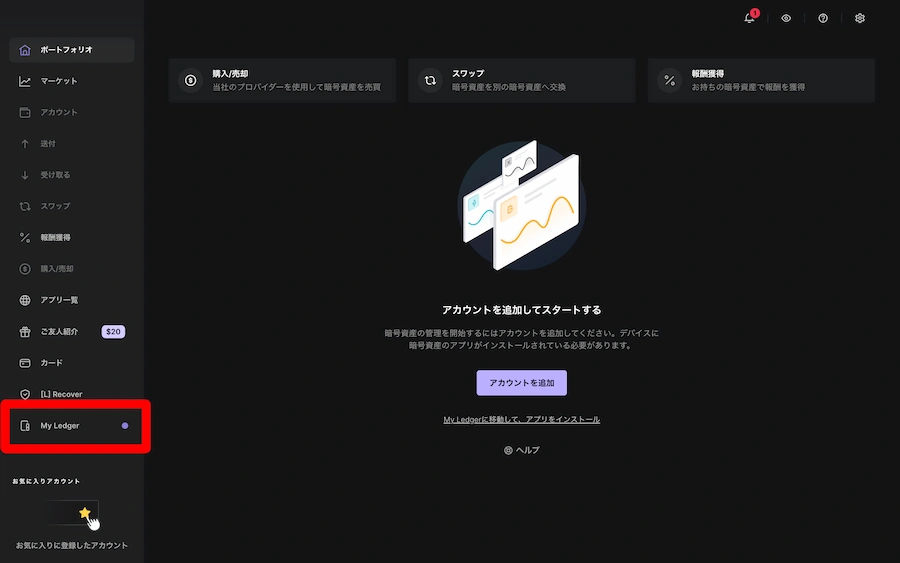This screenshot has width=900, height=563.
Task: Click the ご友人紹介 gift icon
Action: click(25, 331)
